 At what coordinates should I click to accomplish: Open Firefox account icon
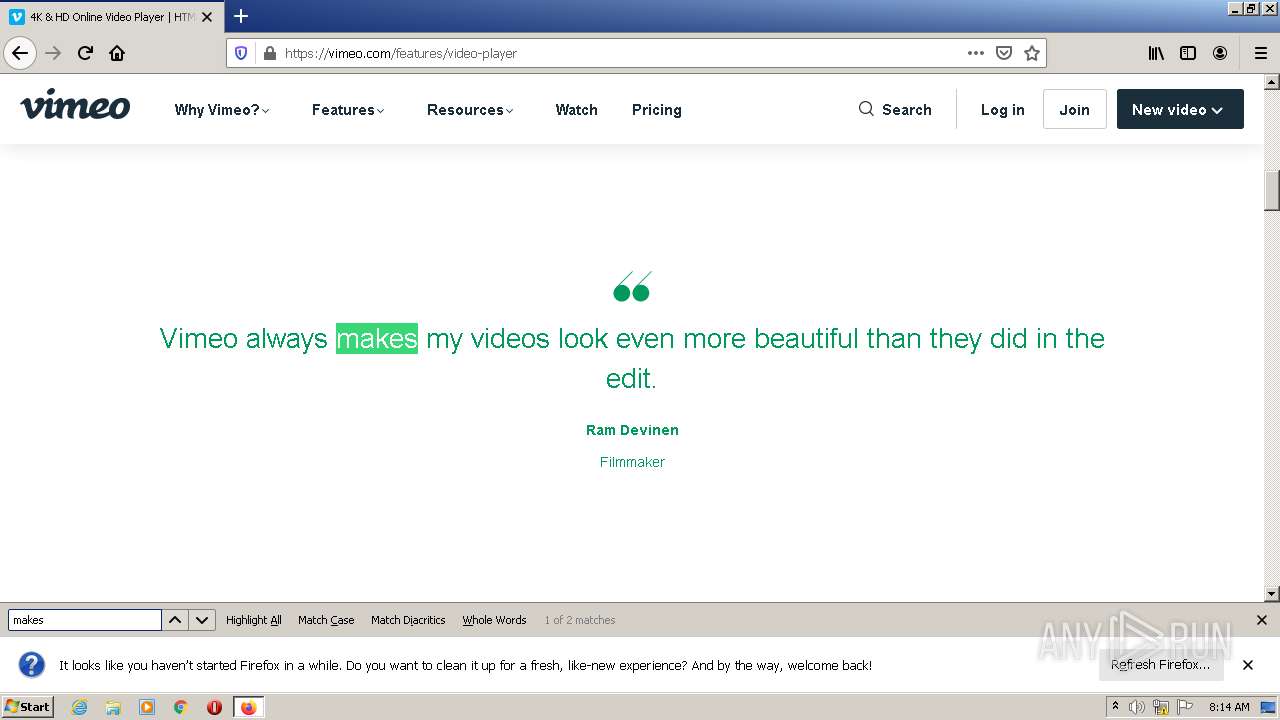tap(1220, 53)
